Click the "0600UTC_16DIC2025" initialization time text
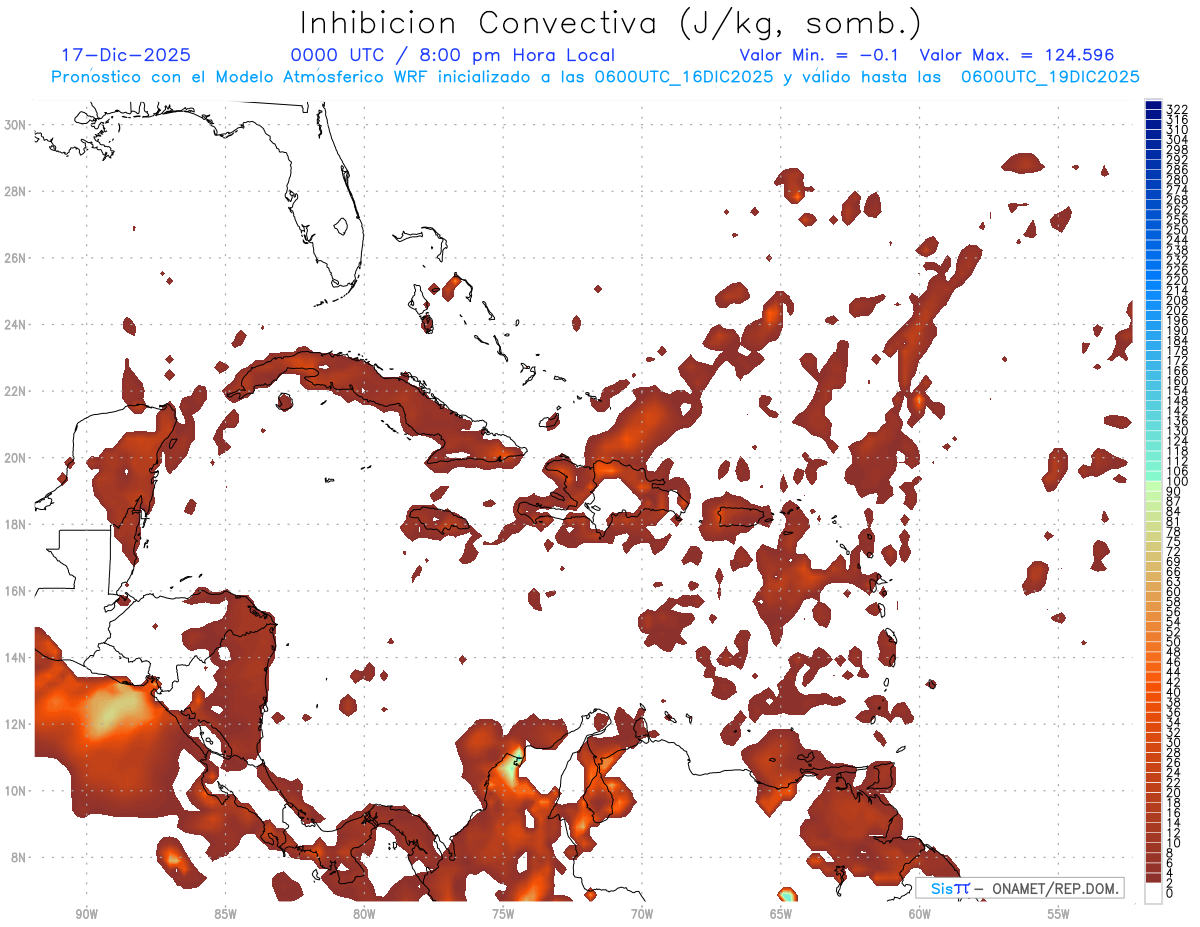This screenshot has width=1200, height=927. pos(683,76)
